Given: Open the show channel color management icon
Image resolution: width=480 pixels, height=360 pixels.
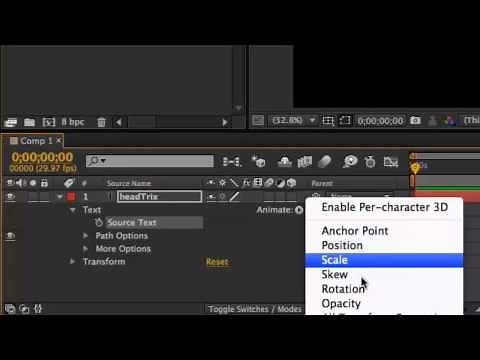Looking at the screenshot, I should click(x=450, y=120).
